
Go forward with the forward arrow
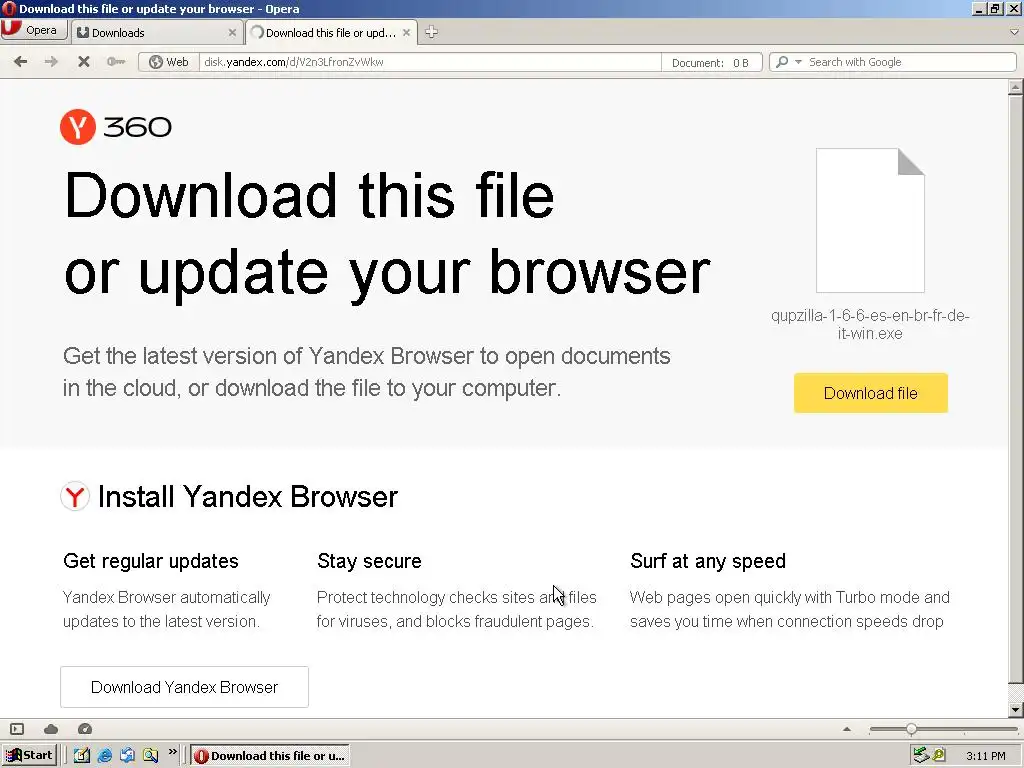coord(51,62)
